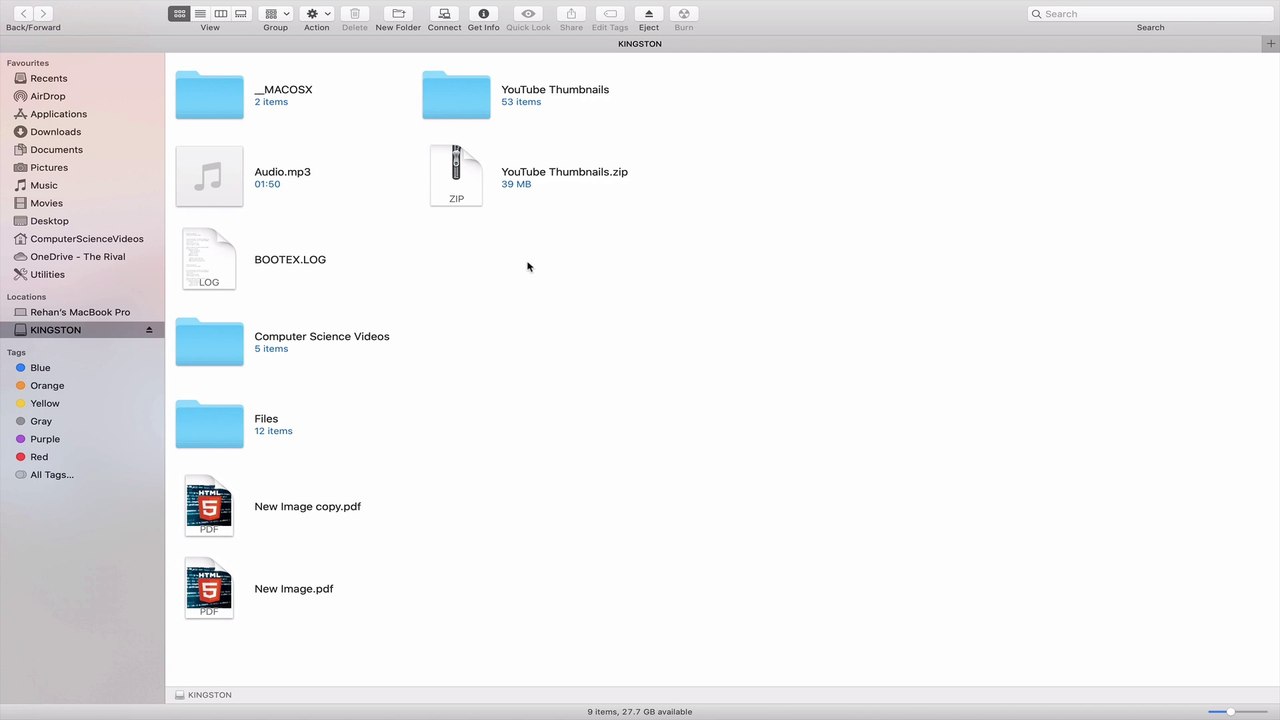
Task: Click the Edit Tags icon
Action: (610, 14)
